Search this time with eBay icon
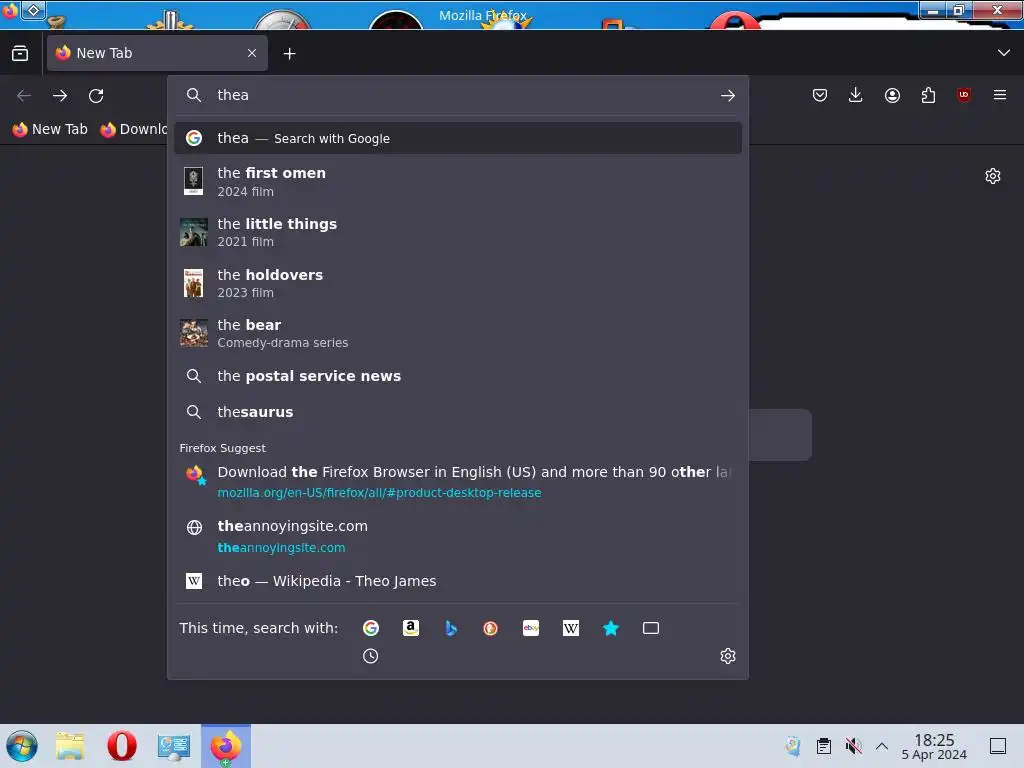 pos(531,628)
